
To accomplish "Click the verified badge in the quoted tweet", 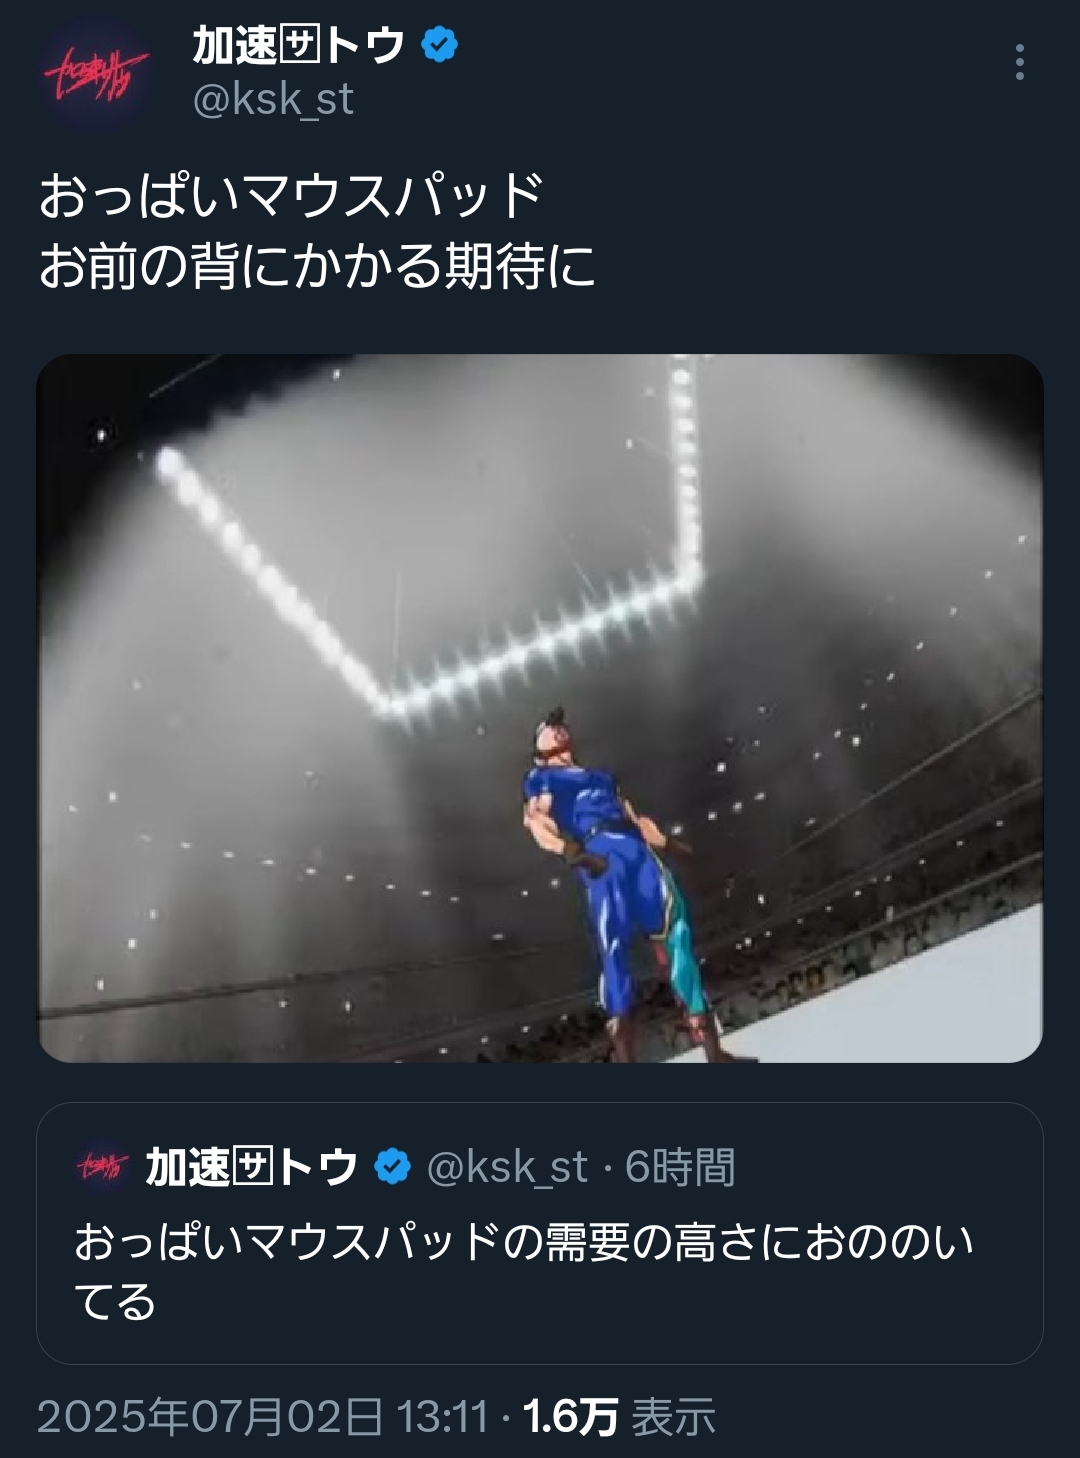I will tap(392, 1167).
